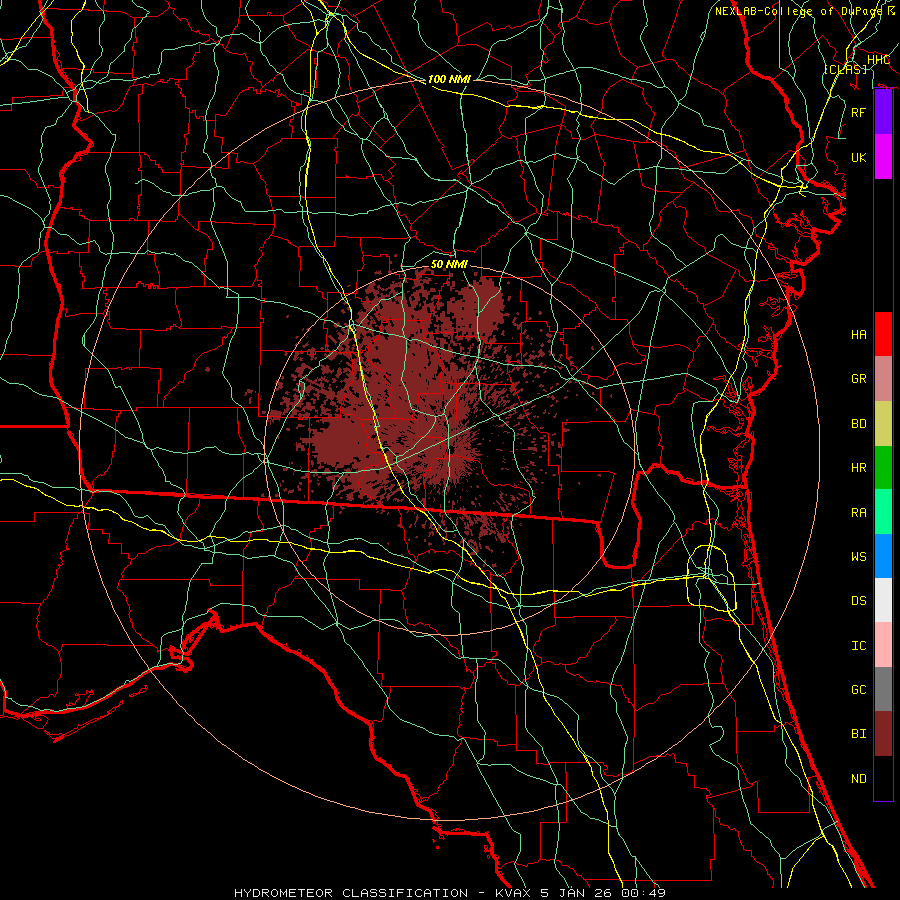The image size is (900, 900).
Task: Click the DS white legend swatch
Action: [x=883, y=600]
